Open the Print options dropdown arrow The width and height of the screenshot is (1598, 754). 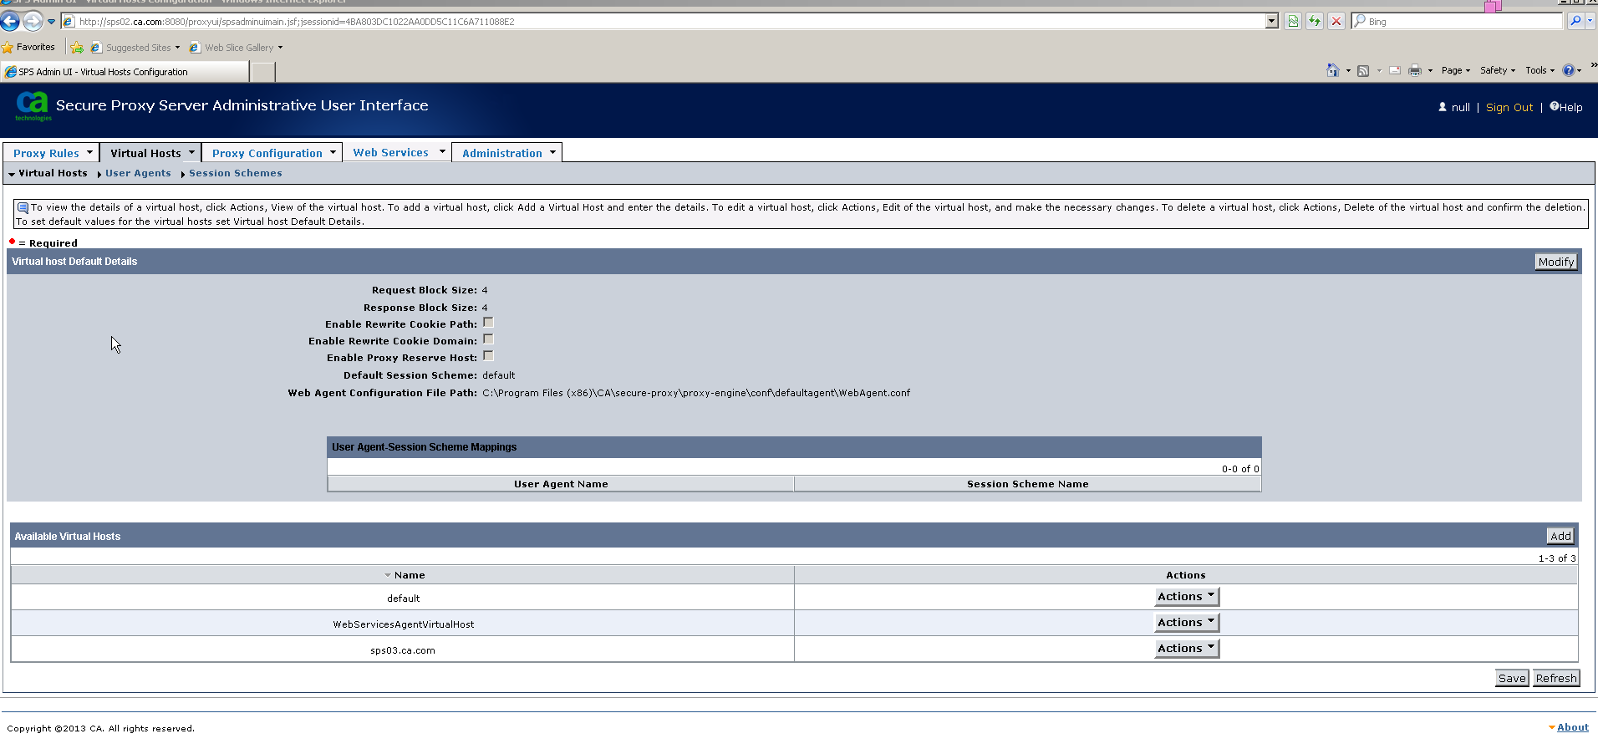coord(1430,71)
